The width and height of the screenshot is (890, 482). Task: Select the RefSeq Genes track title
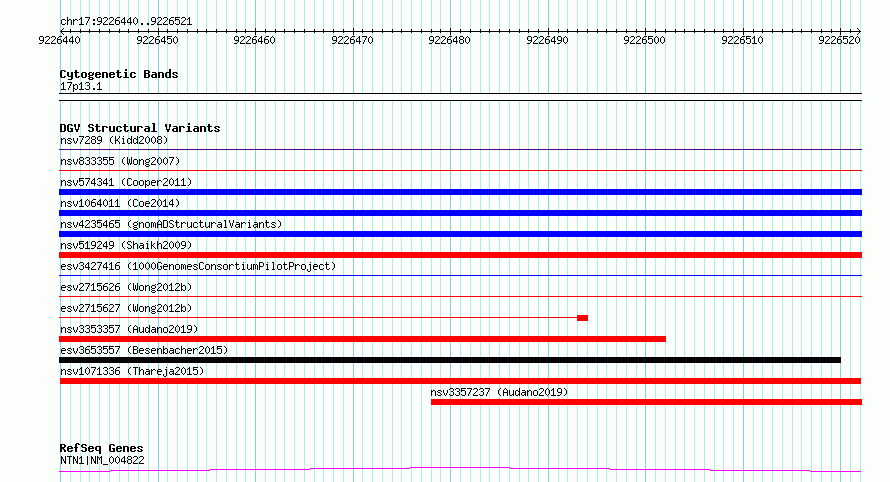click(101, 448)
